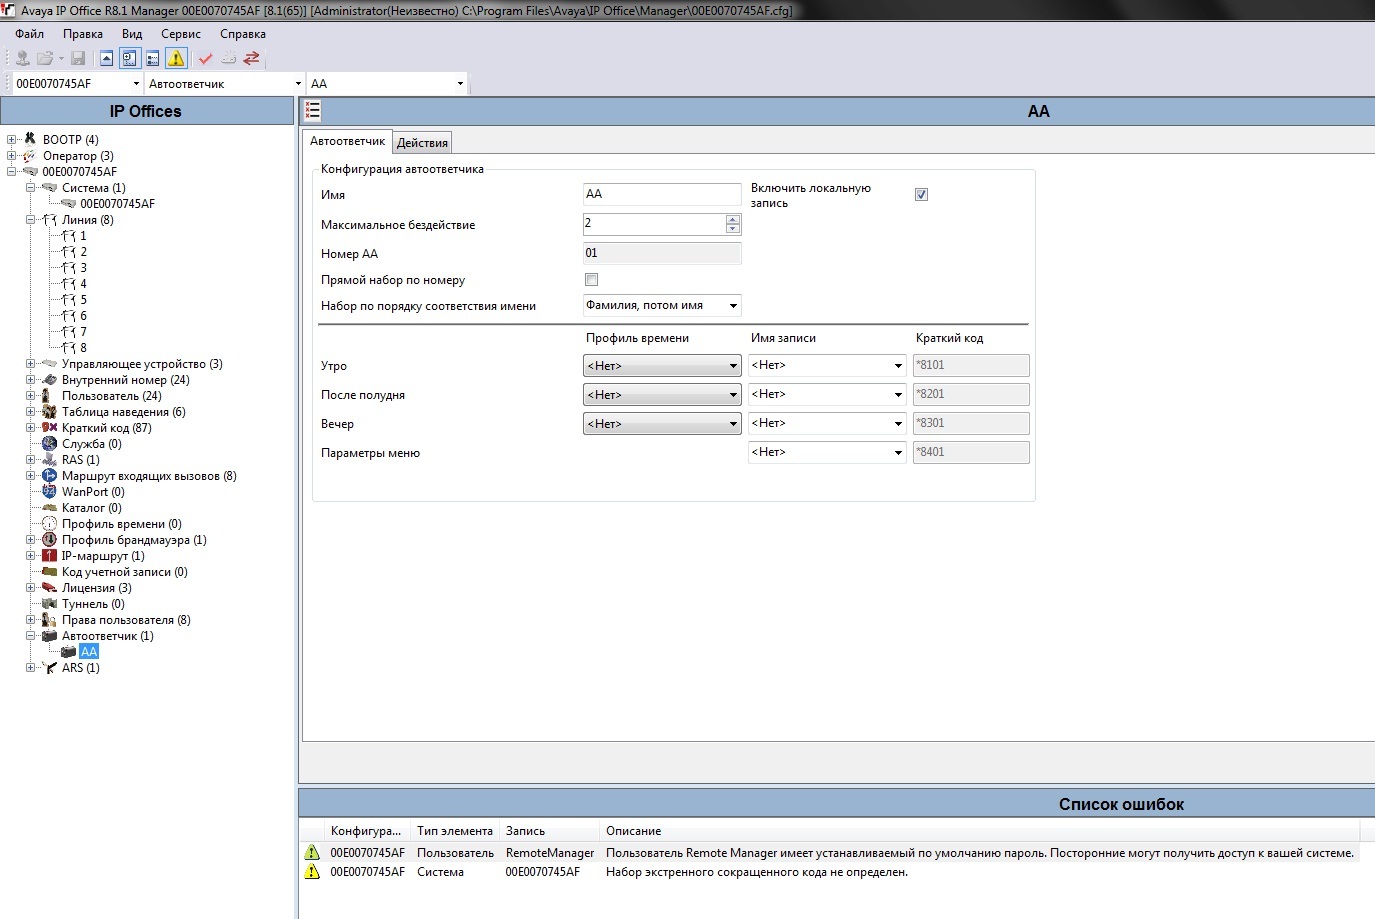Screen dimensions: 1375x919
Task: Check the Прямой набор по номеру checkbox
Action: [591, 280]
